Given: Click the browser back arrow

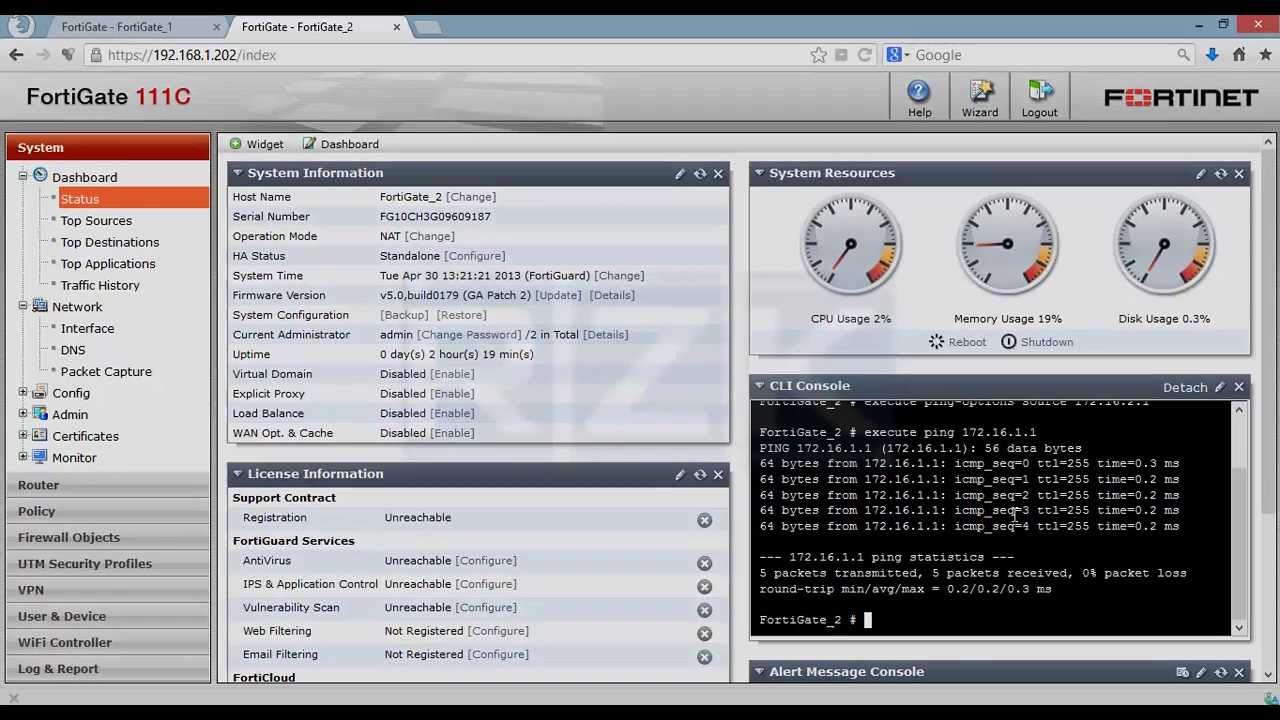Looking at the screenshot, I should pos(16,55).
